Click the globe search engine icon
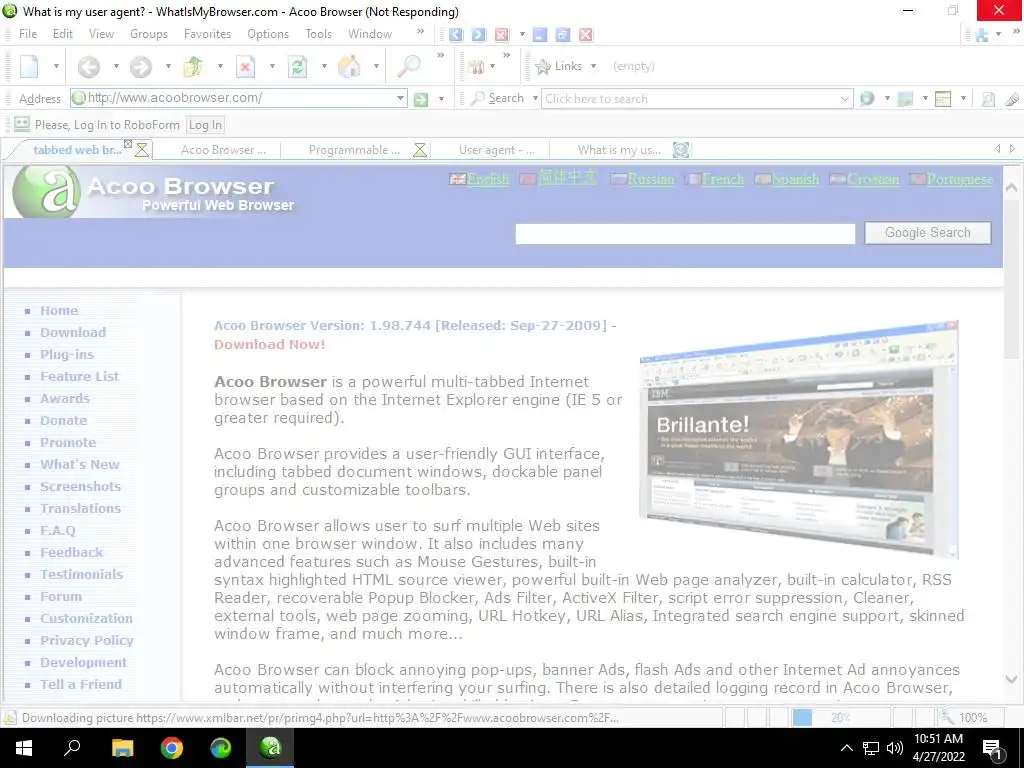1024x768 pixels. point(867,99)
